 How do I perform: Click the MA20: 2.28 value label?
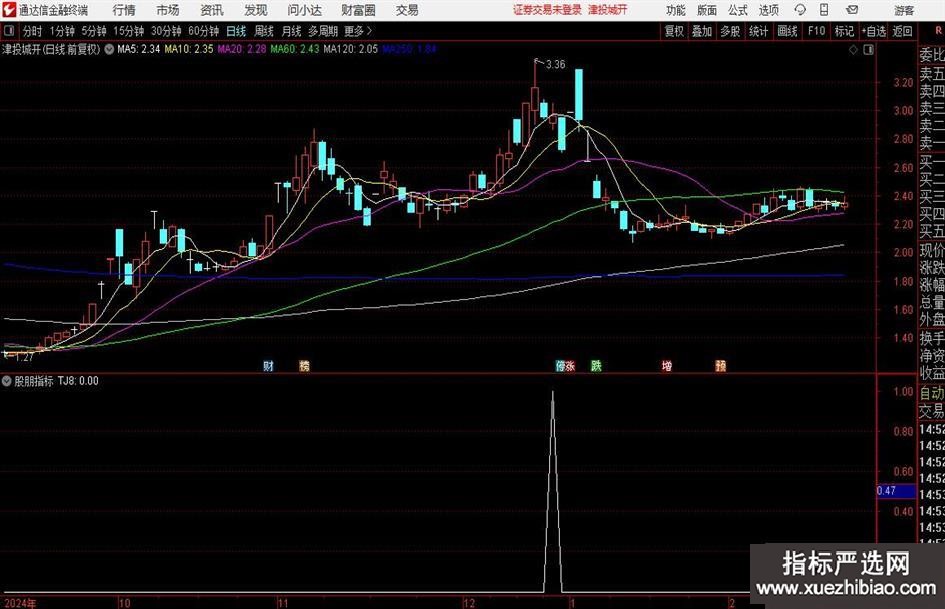[242, 49]
